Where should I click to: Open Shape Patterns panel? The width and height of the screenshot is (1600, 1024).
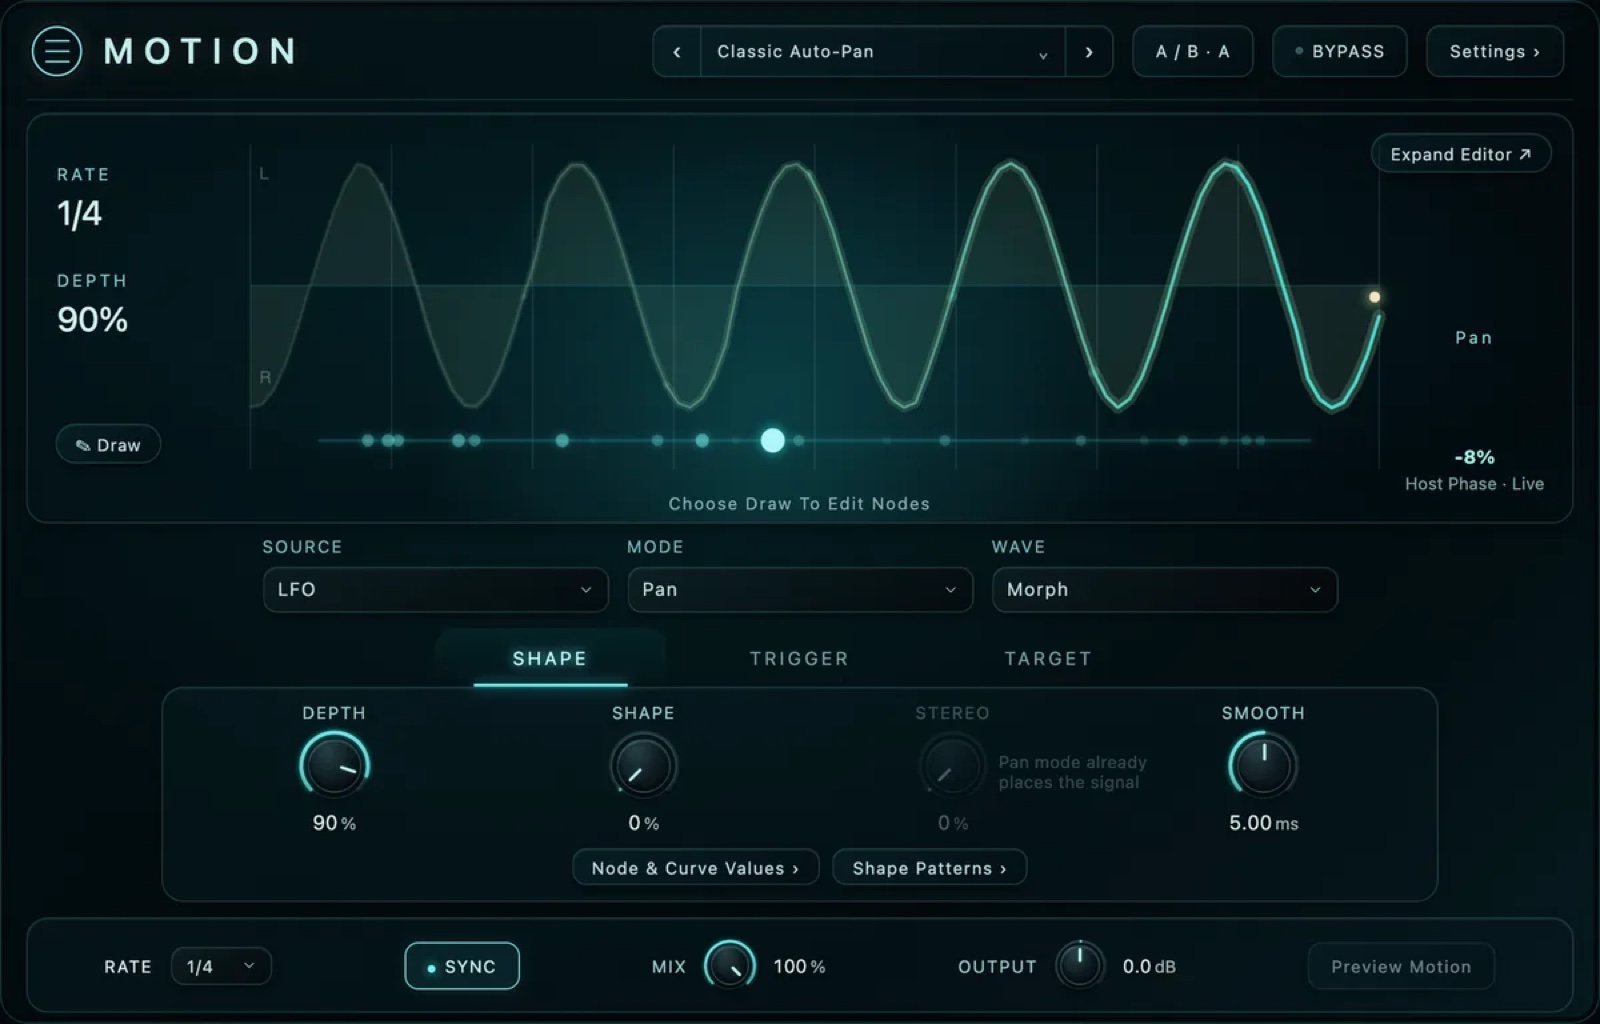coord(929,868)
